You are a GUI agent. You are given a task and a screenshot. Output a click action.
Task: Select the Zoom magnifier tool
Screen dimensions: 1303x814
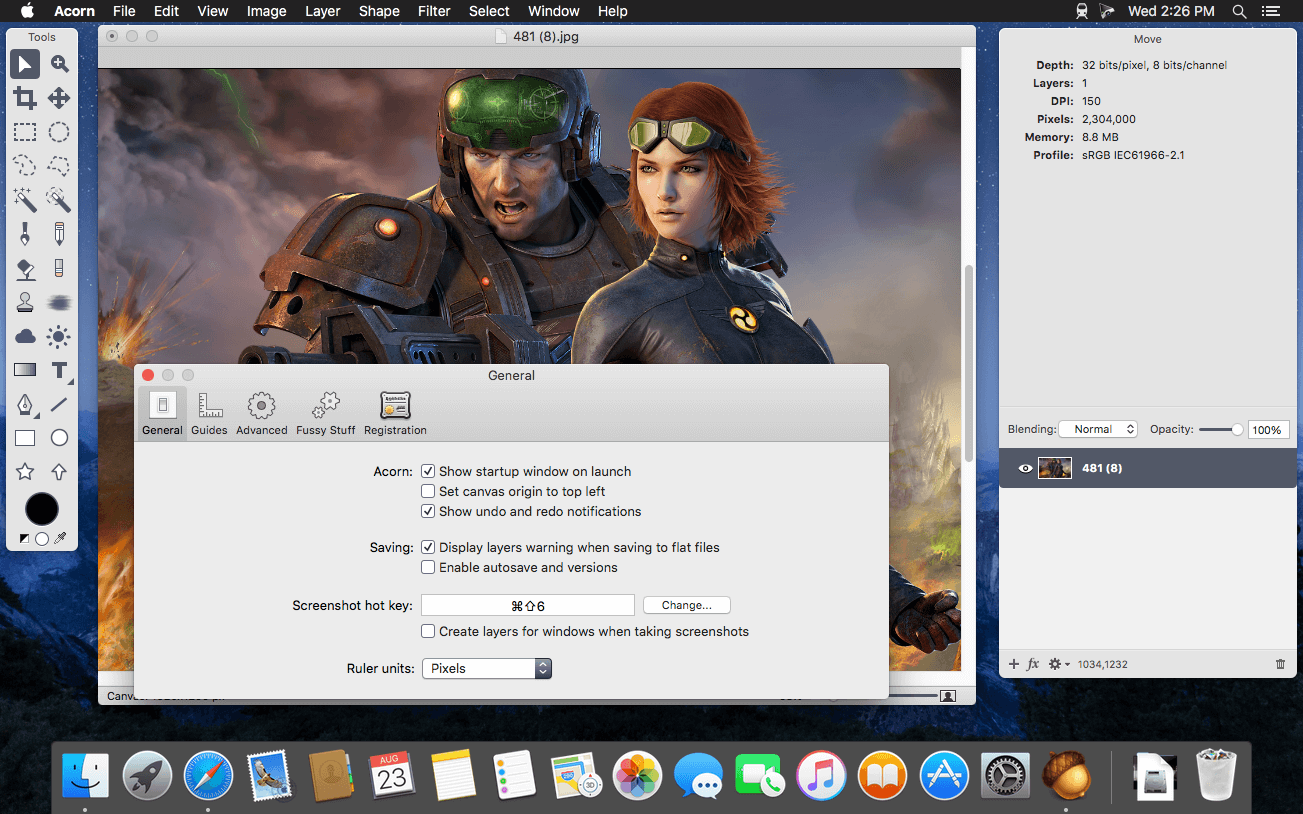tap(60, 65)
